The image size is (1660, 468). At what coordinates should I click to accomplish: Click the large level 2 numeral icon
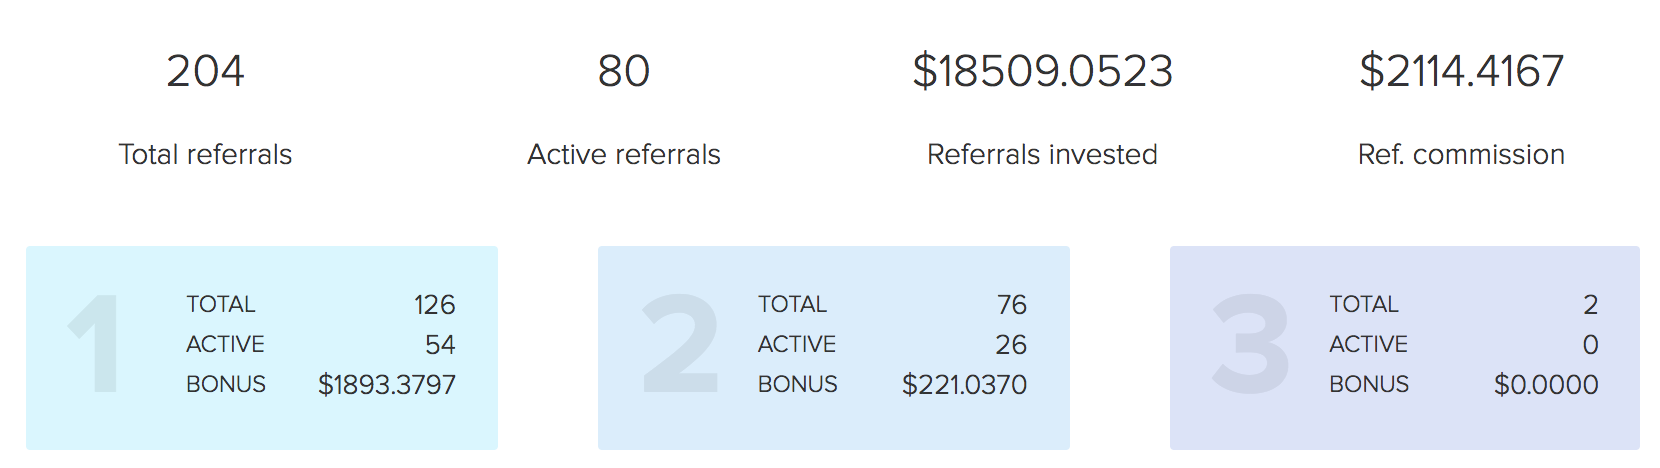pos(681,343)
